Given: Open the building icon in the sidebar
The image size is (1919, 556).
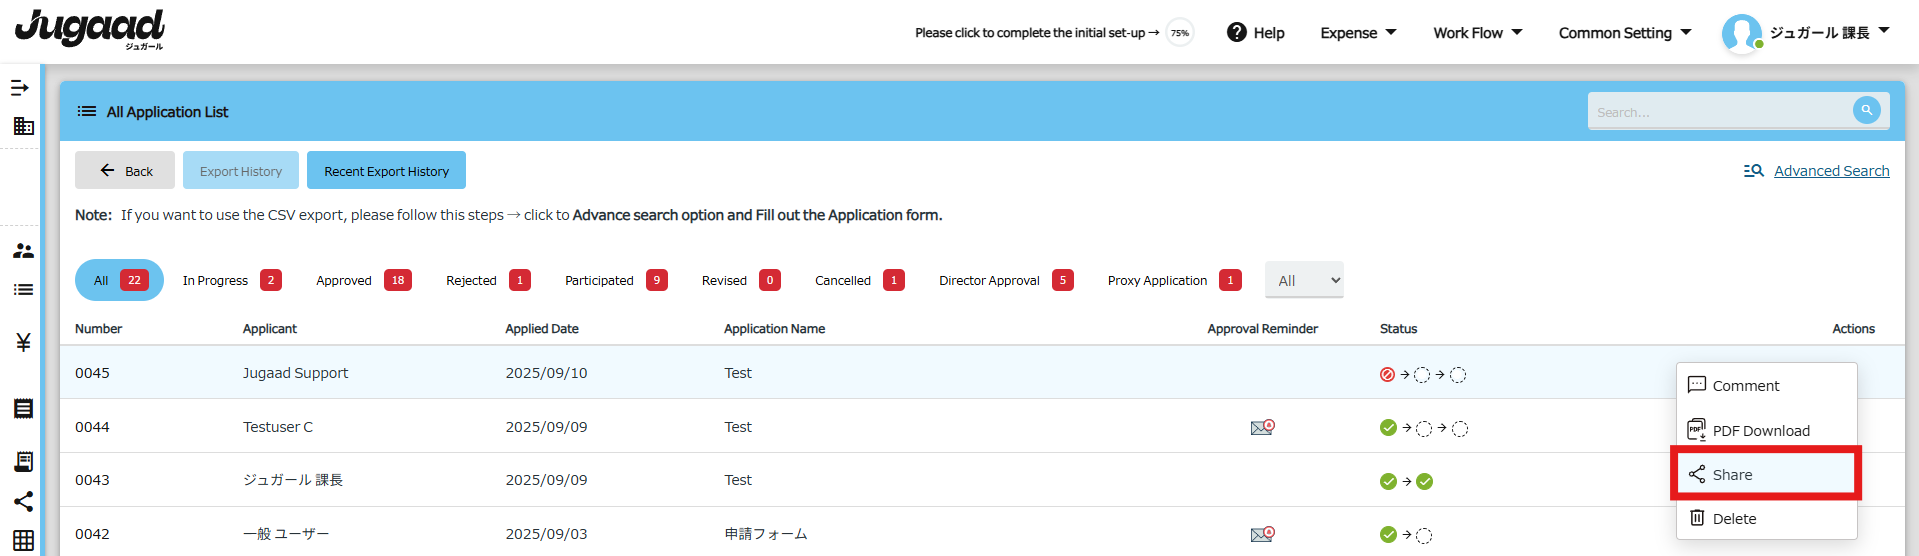Looking at the screenshot, I should [23, 126].
